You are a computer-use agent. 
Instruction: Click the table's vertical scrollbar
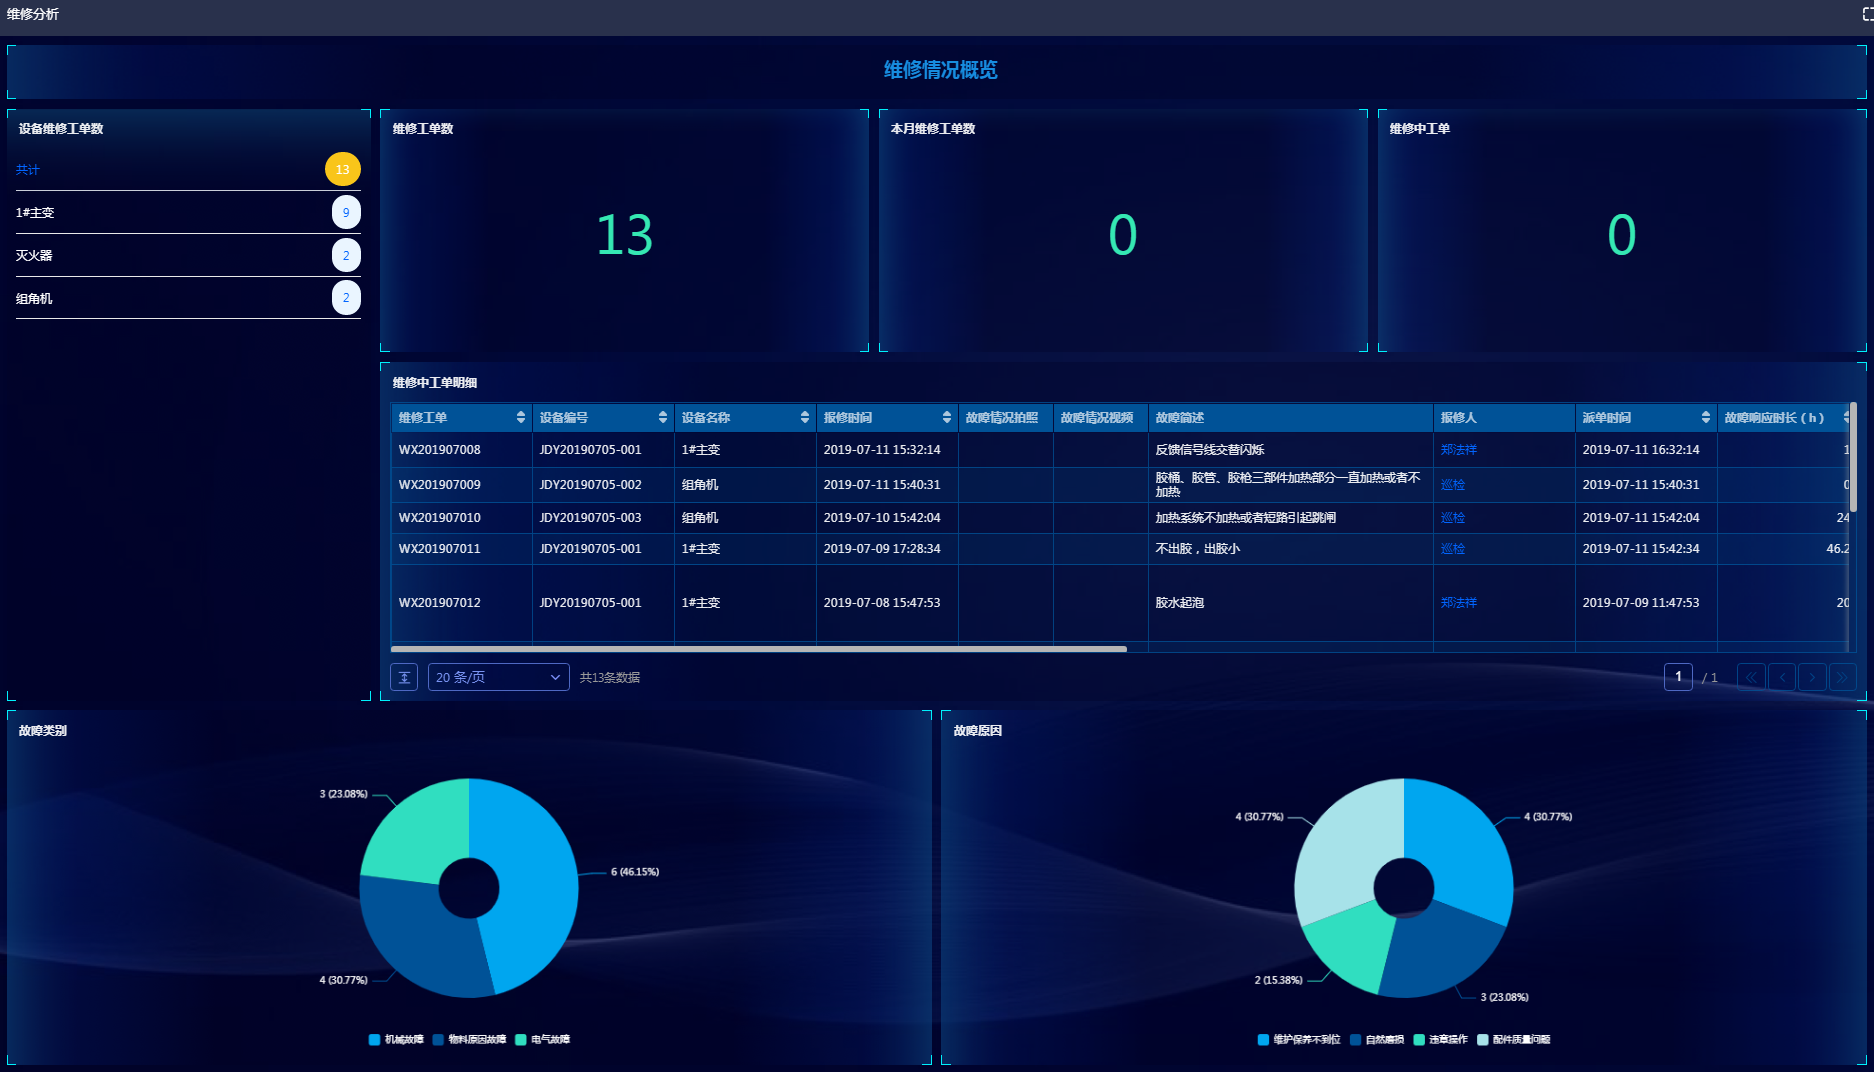pos(1853,457)
